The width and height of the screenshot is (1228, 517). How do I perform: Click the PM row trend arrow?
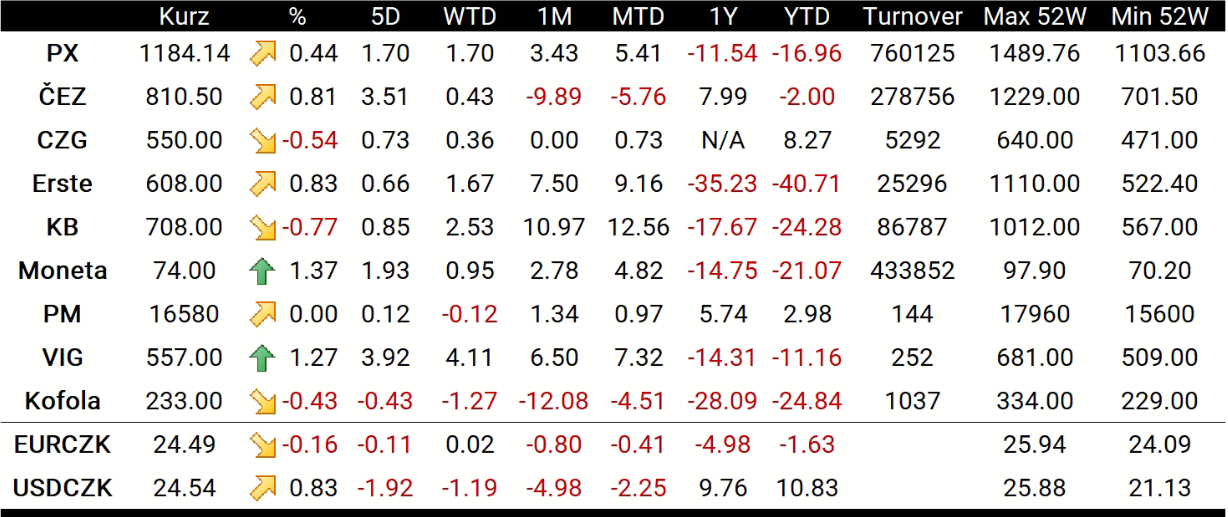[264, 315]
